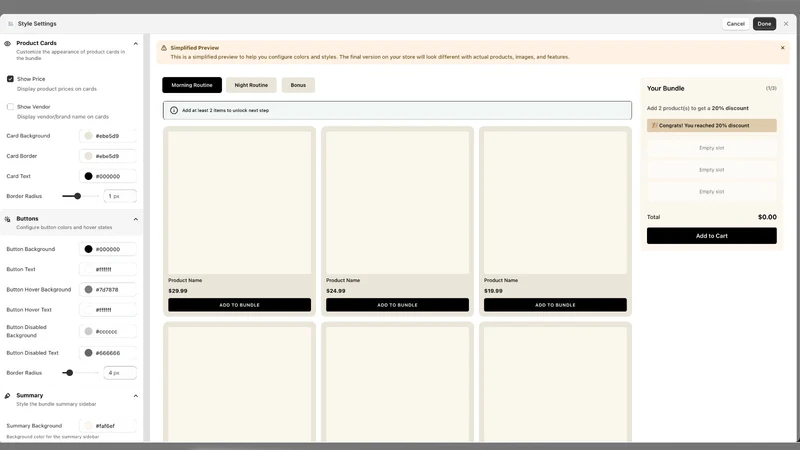Open the Button Background color swatch
The width and height of the screenshot is (800, 450).
88,249
